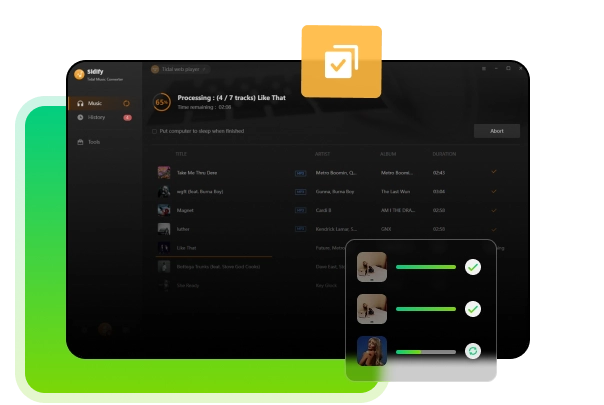This screenshot has width=604, height=405.
Task: Click the first green checkmark in overlay card
Action: click(473, 267)
